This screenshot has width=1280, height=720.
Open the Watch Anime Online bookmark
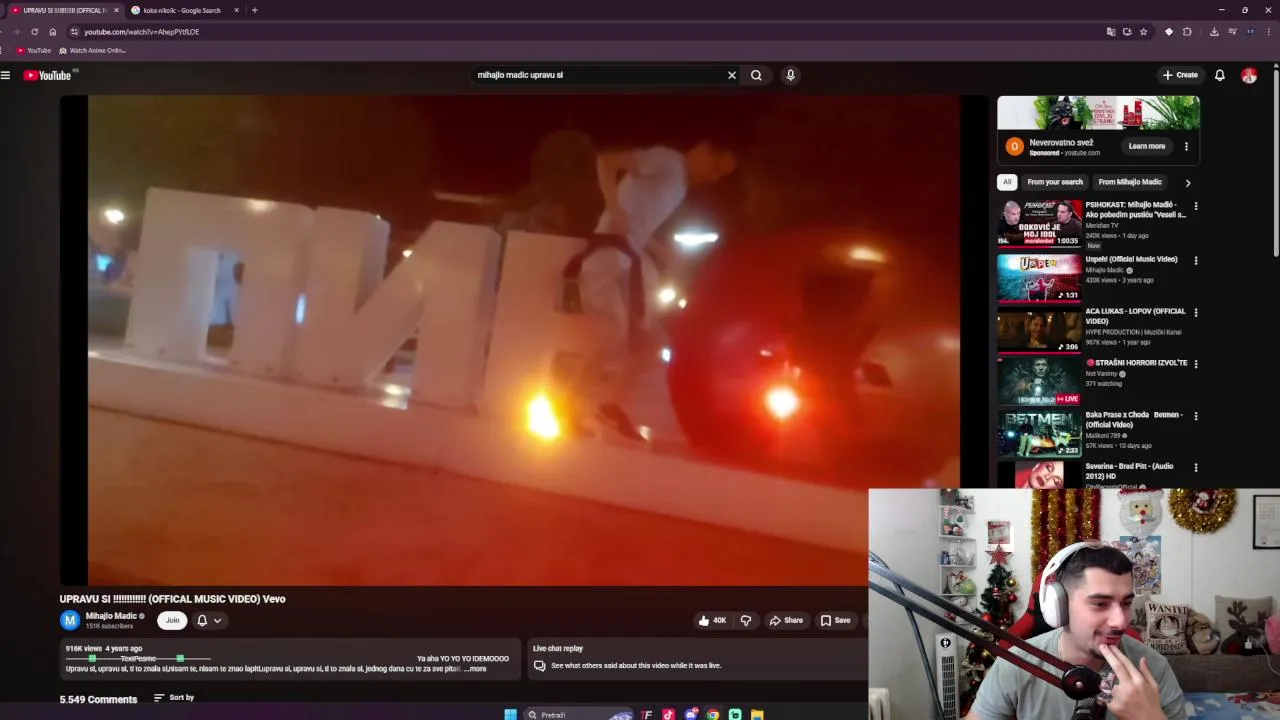(92, 50)
